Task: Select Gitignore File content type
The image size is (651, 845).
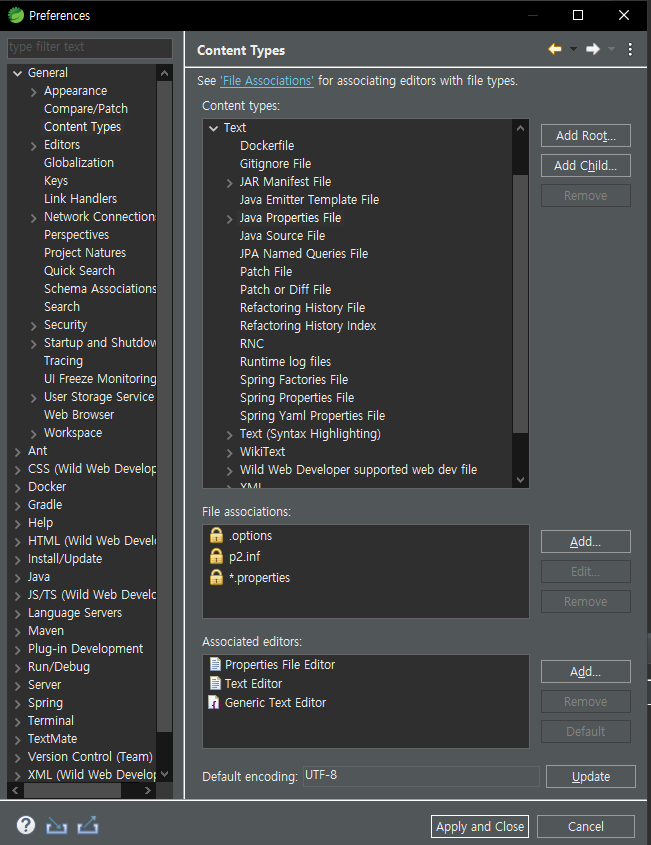Action: (x=275, y=164)
